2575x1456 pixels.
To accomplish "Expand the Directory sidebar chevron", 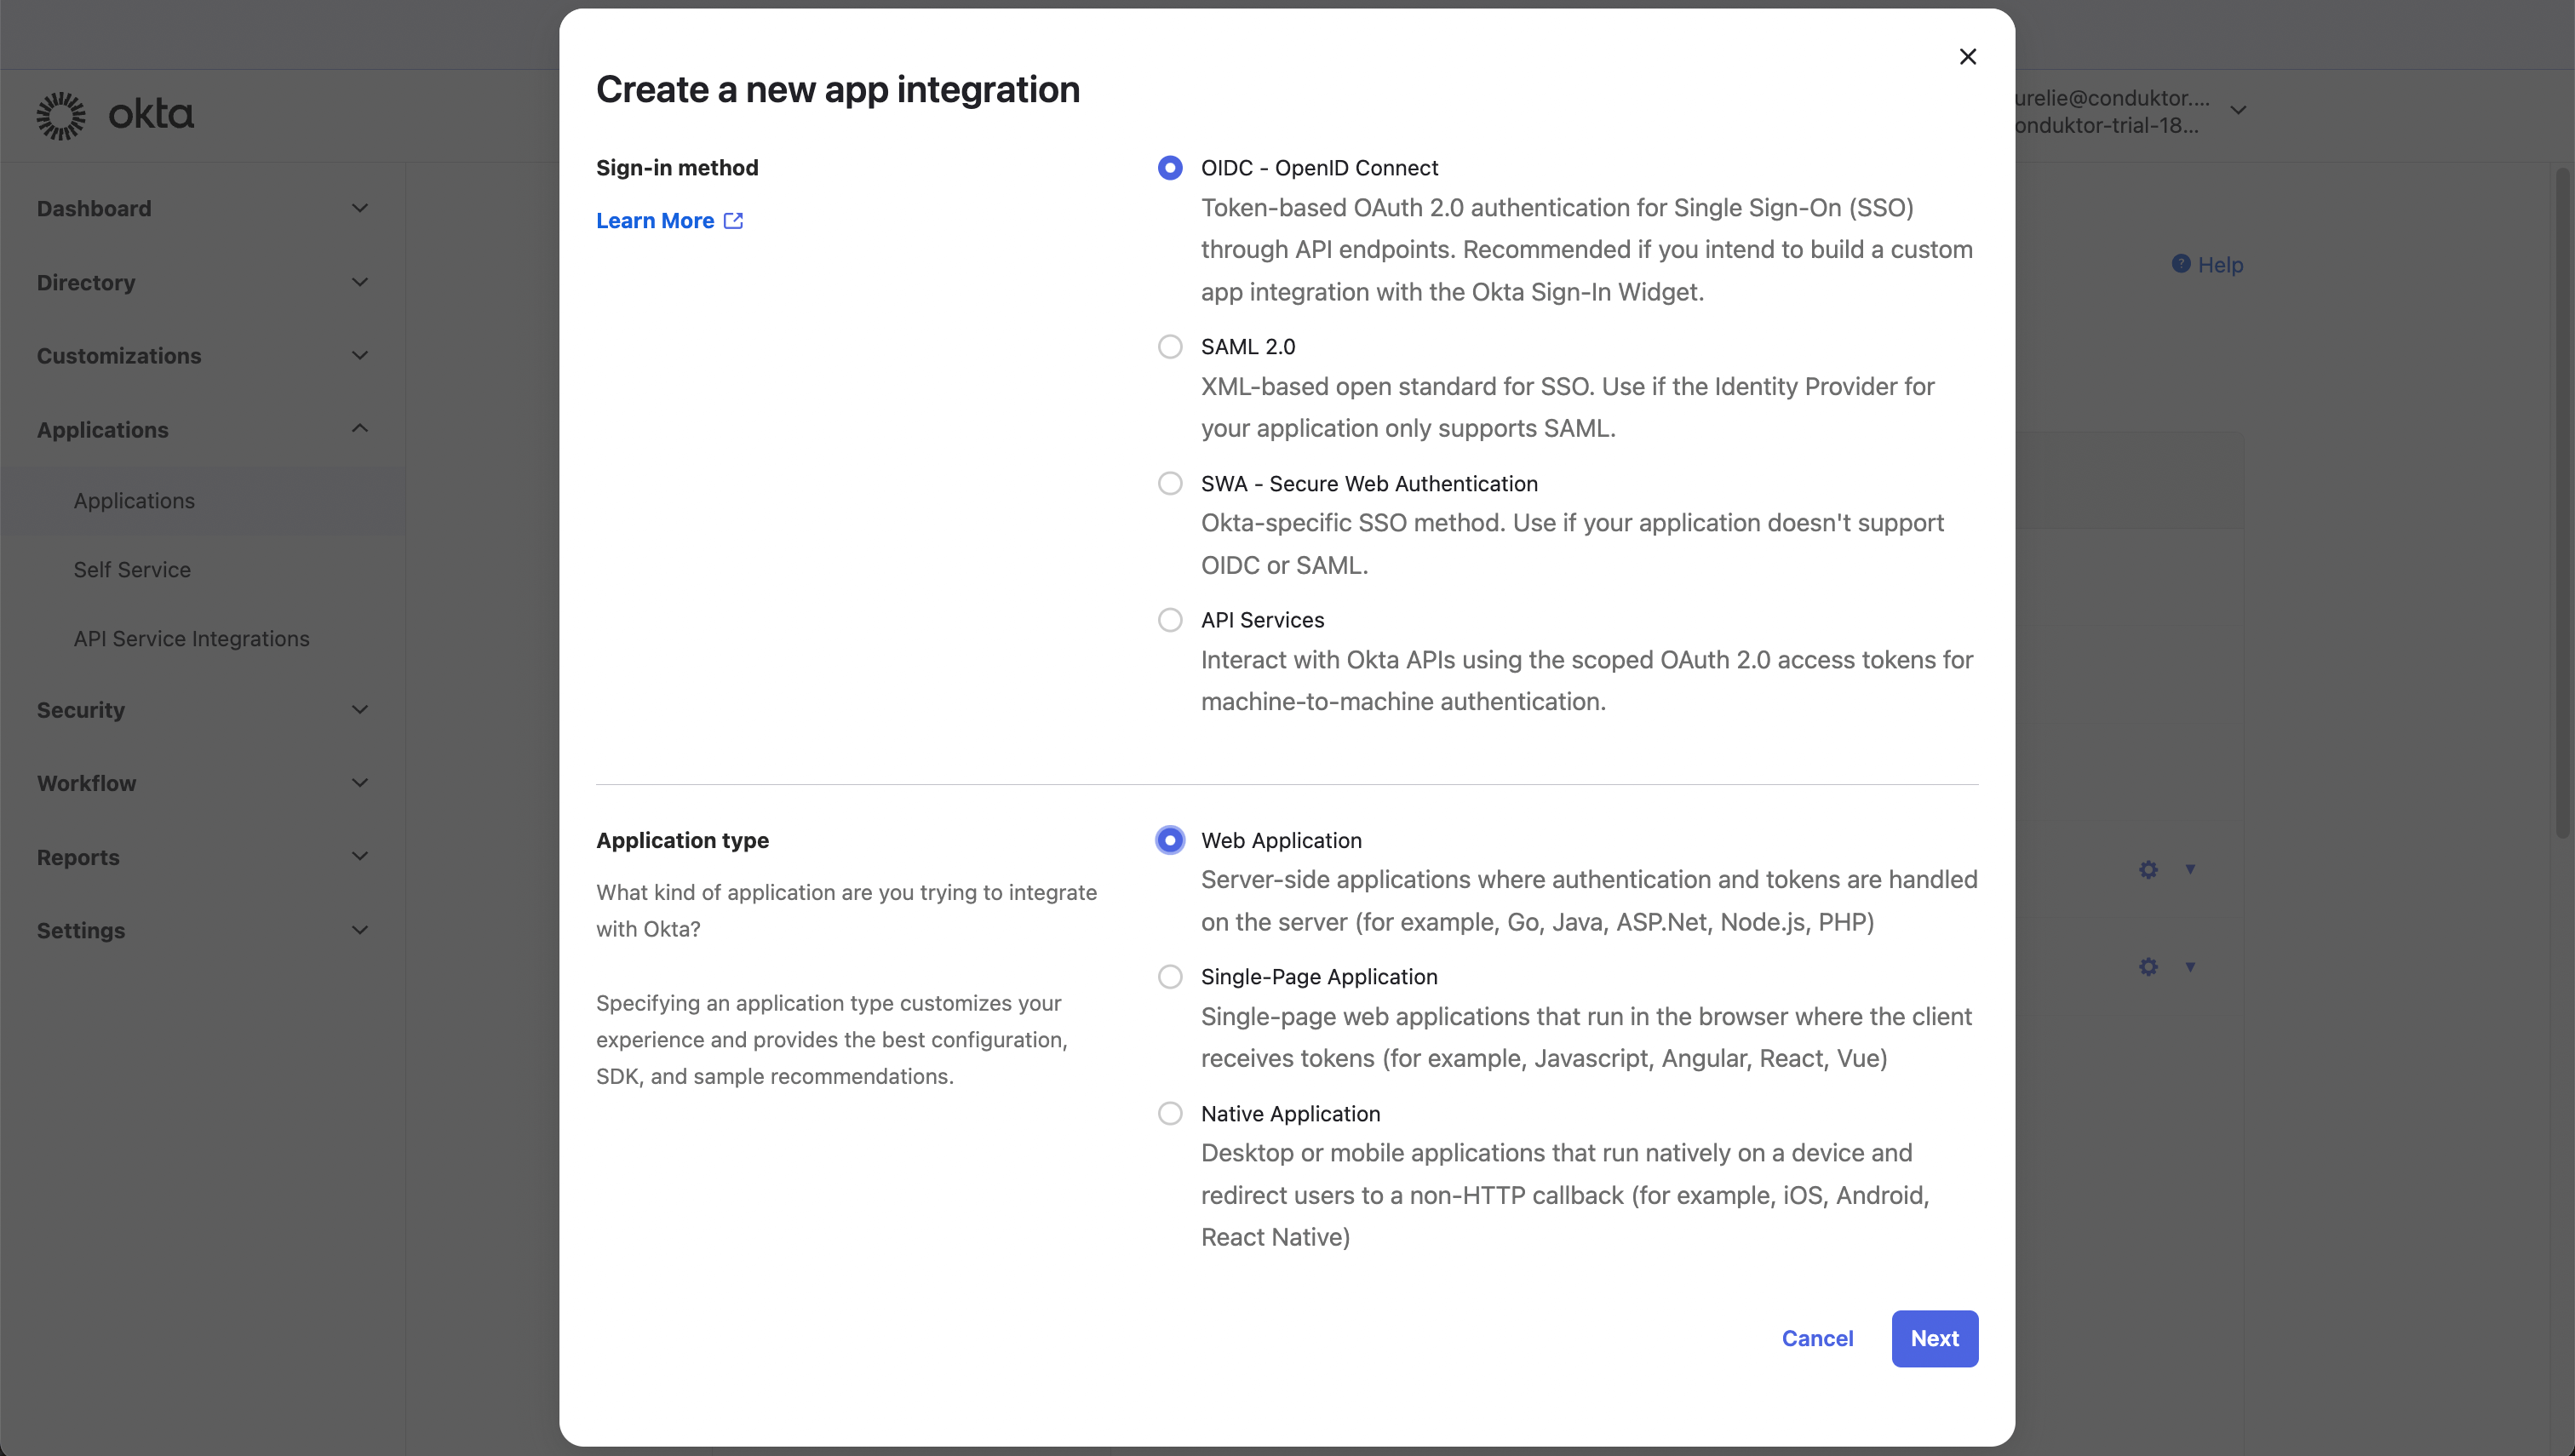I will tap(360, 282).
